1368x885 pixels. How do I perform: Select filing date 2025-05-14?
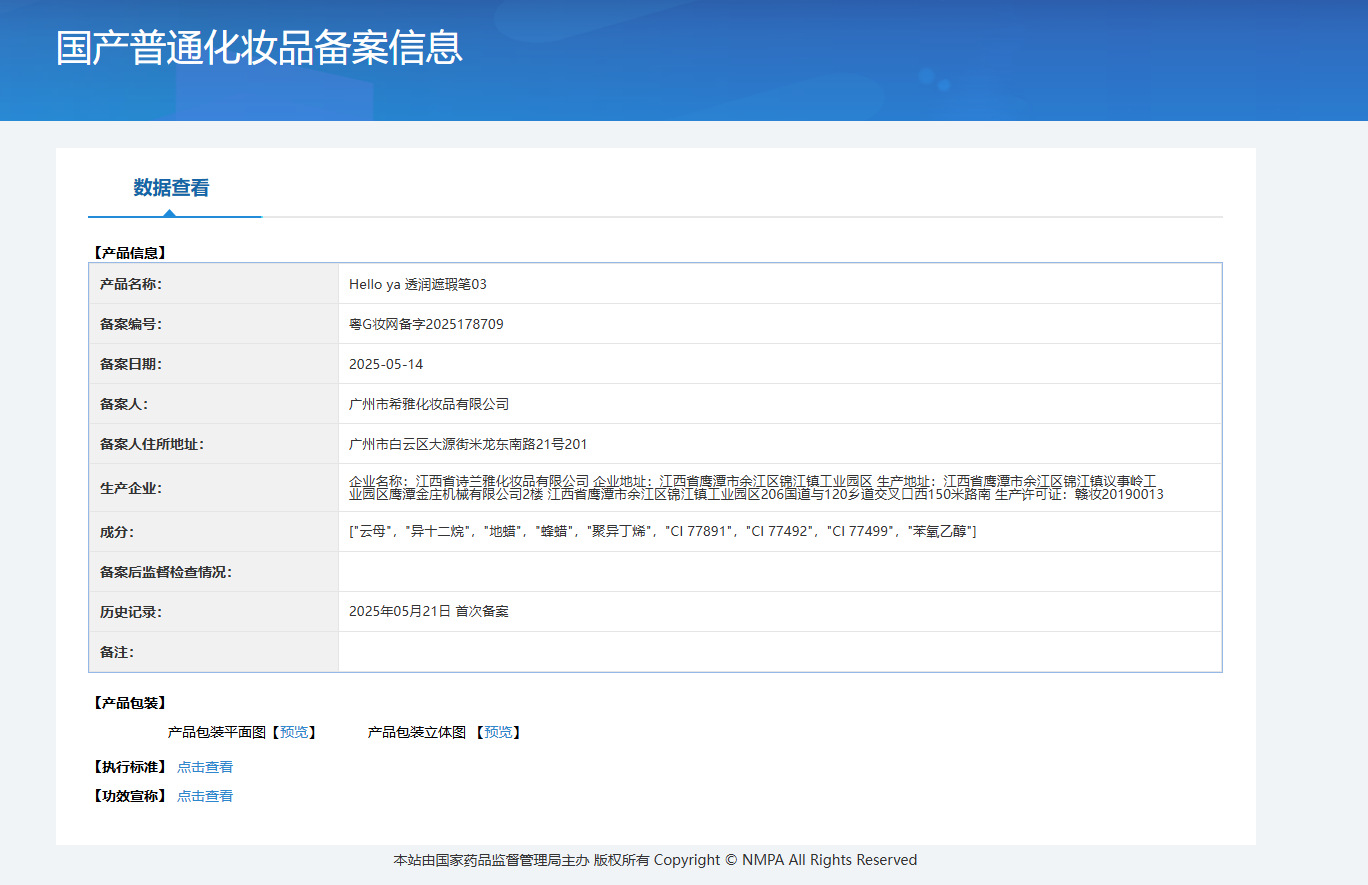[x=386, y=365]
